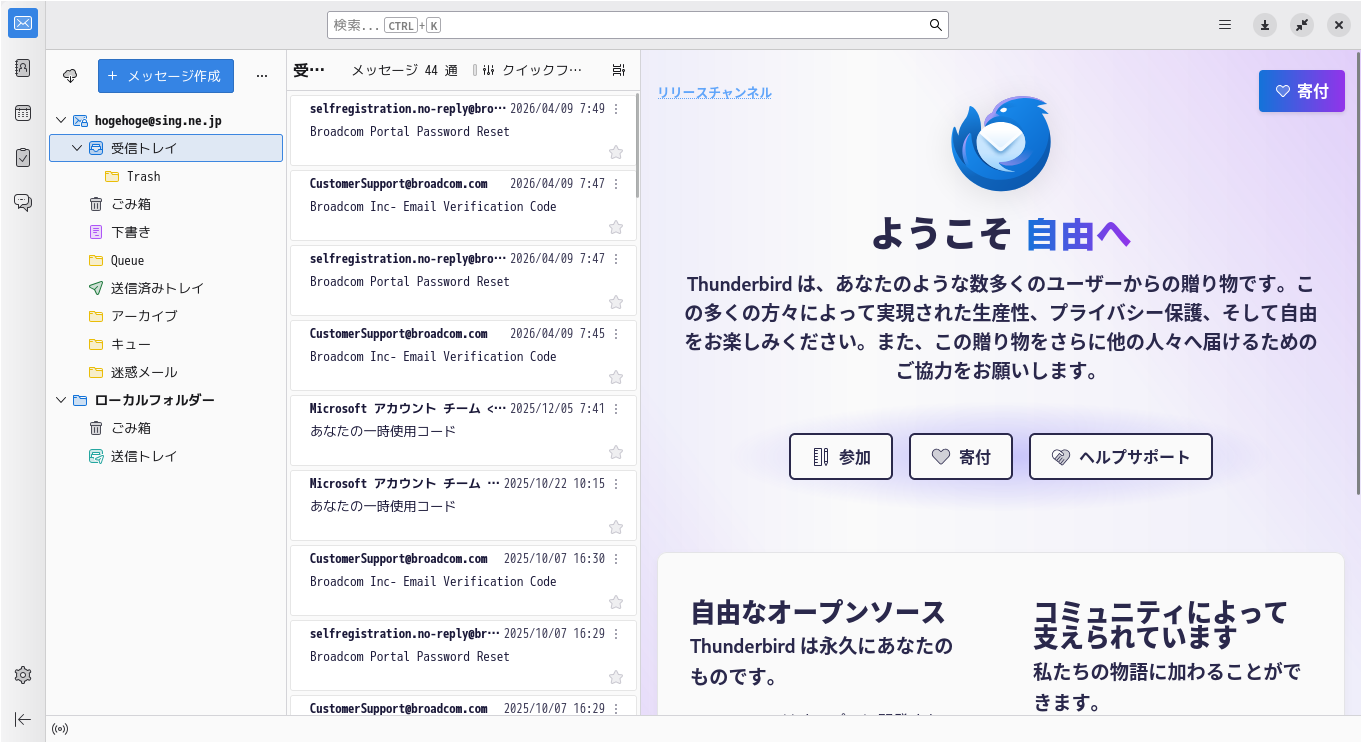Open the Tasks space

click(x=23, y=157)
